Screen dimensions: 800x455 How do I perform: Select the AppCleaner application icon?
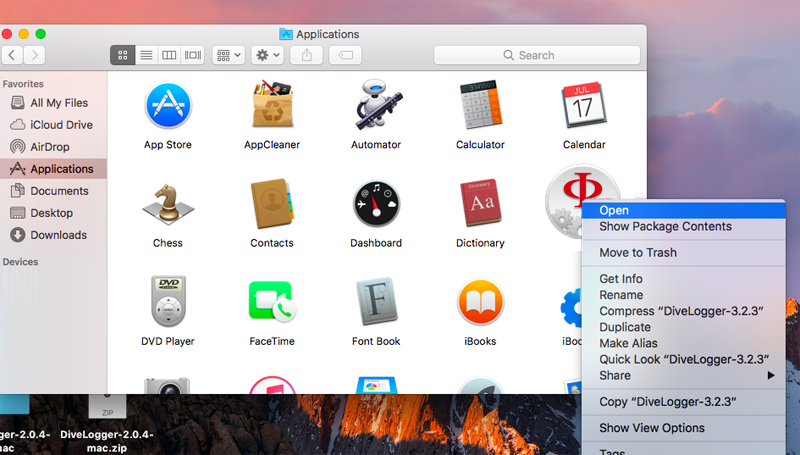pos(272,104)
